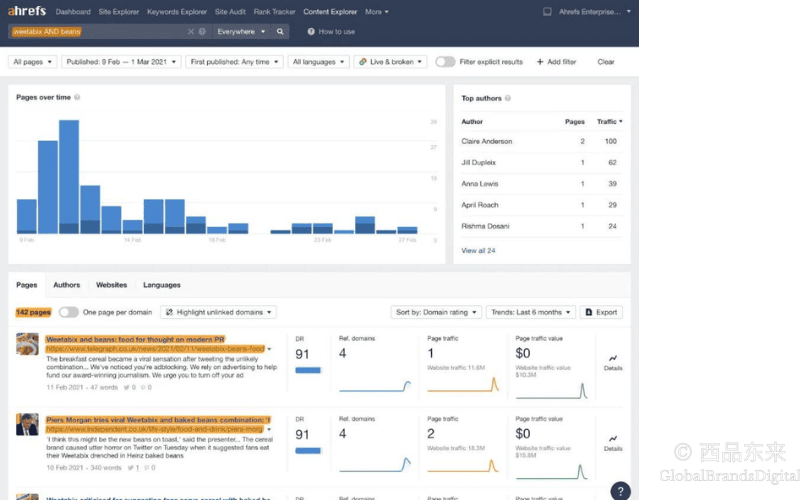800x500 pixels.
Task: Open Content Explorer
Action: [x=330, y=12]
